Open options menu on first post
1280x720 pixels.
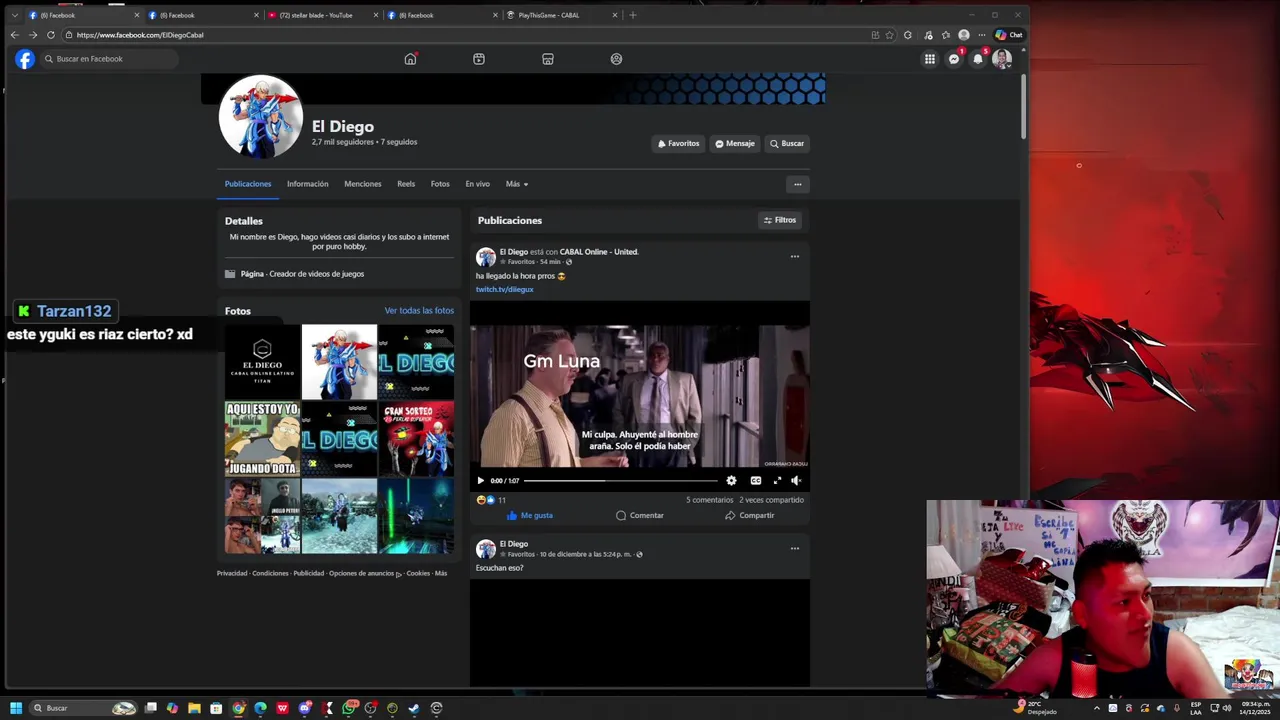795,257
